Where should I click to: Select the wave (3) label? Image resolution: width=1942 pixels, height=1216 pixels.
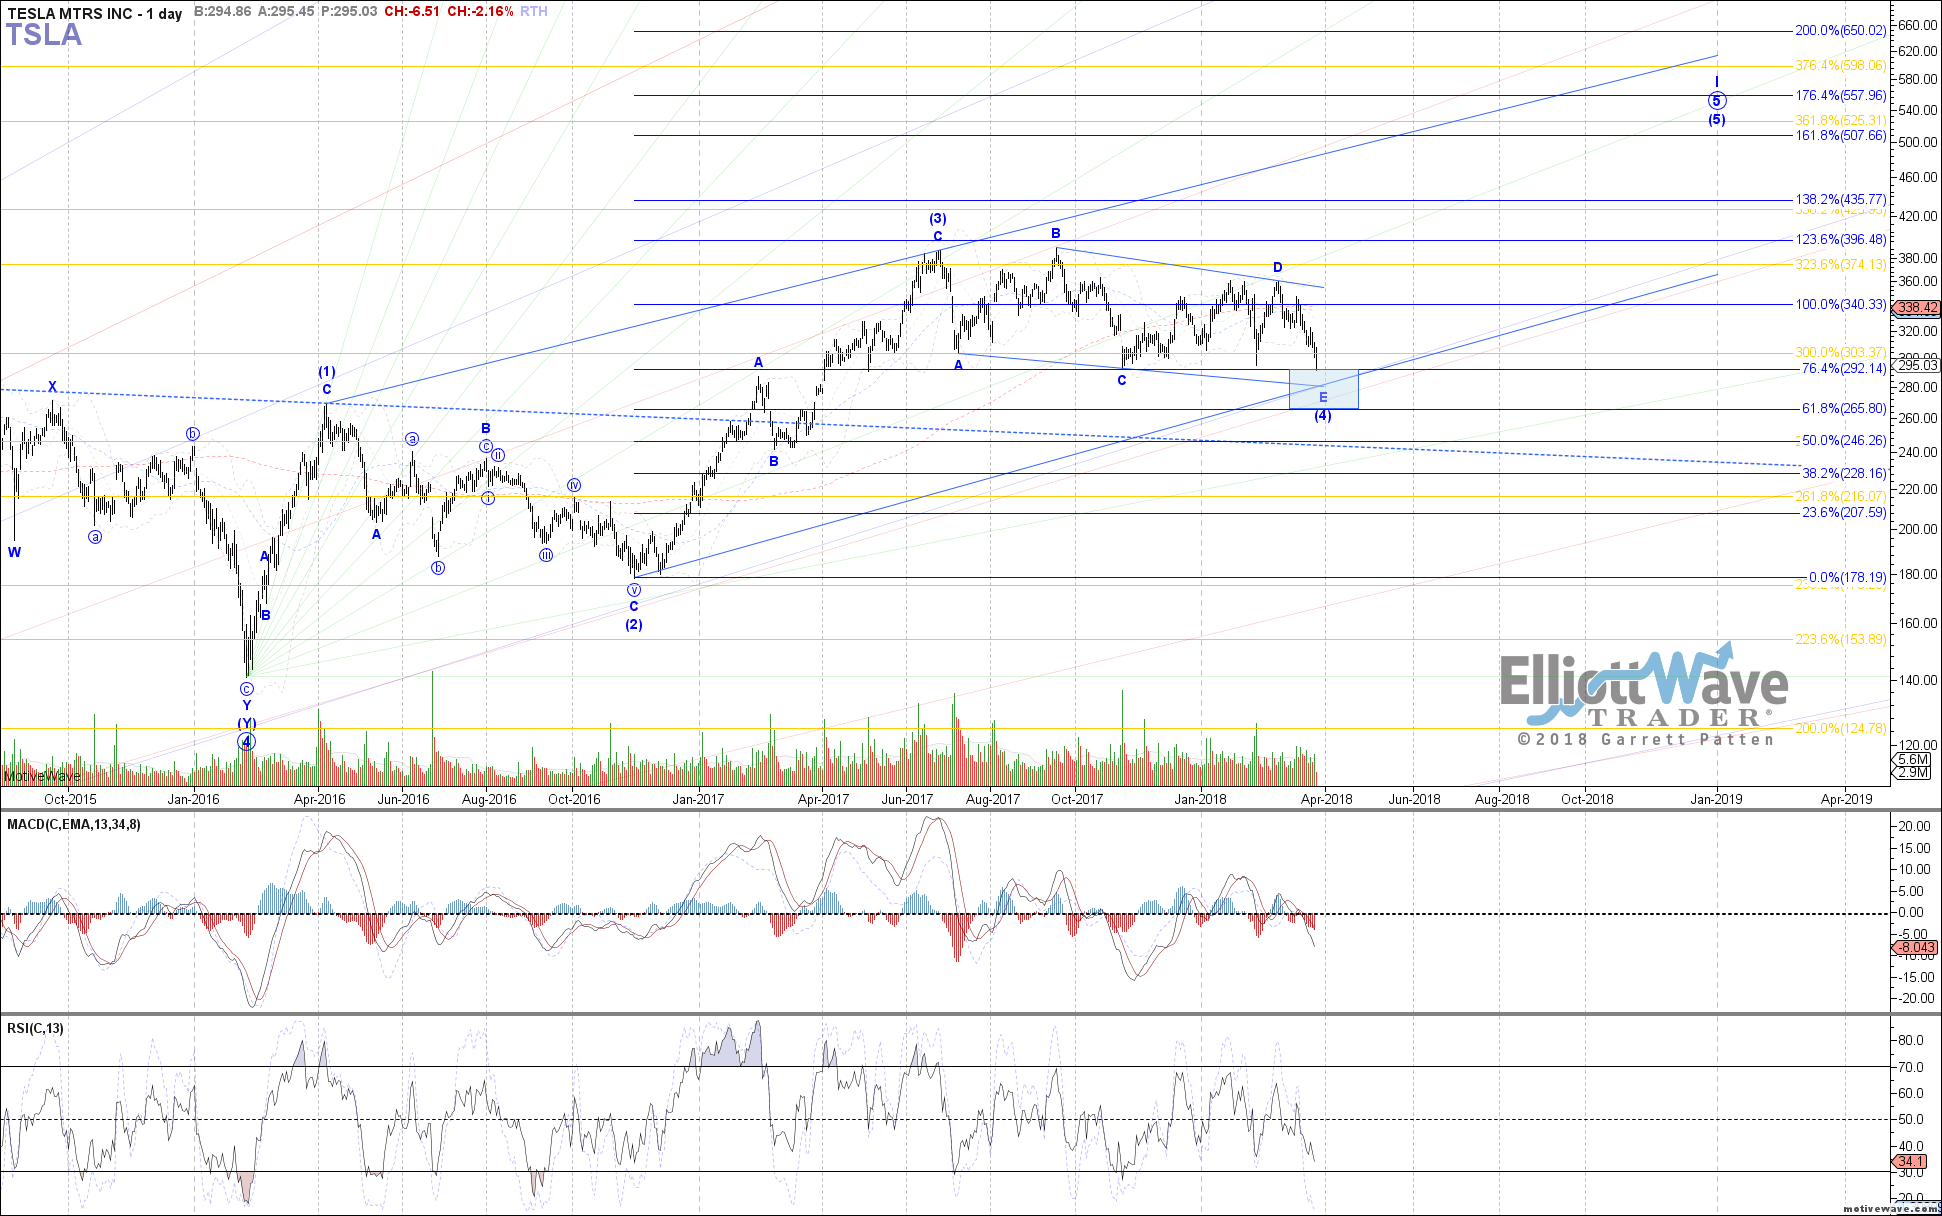938,219
